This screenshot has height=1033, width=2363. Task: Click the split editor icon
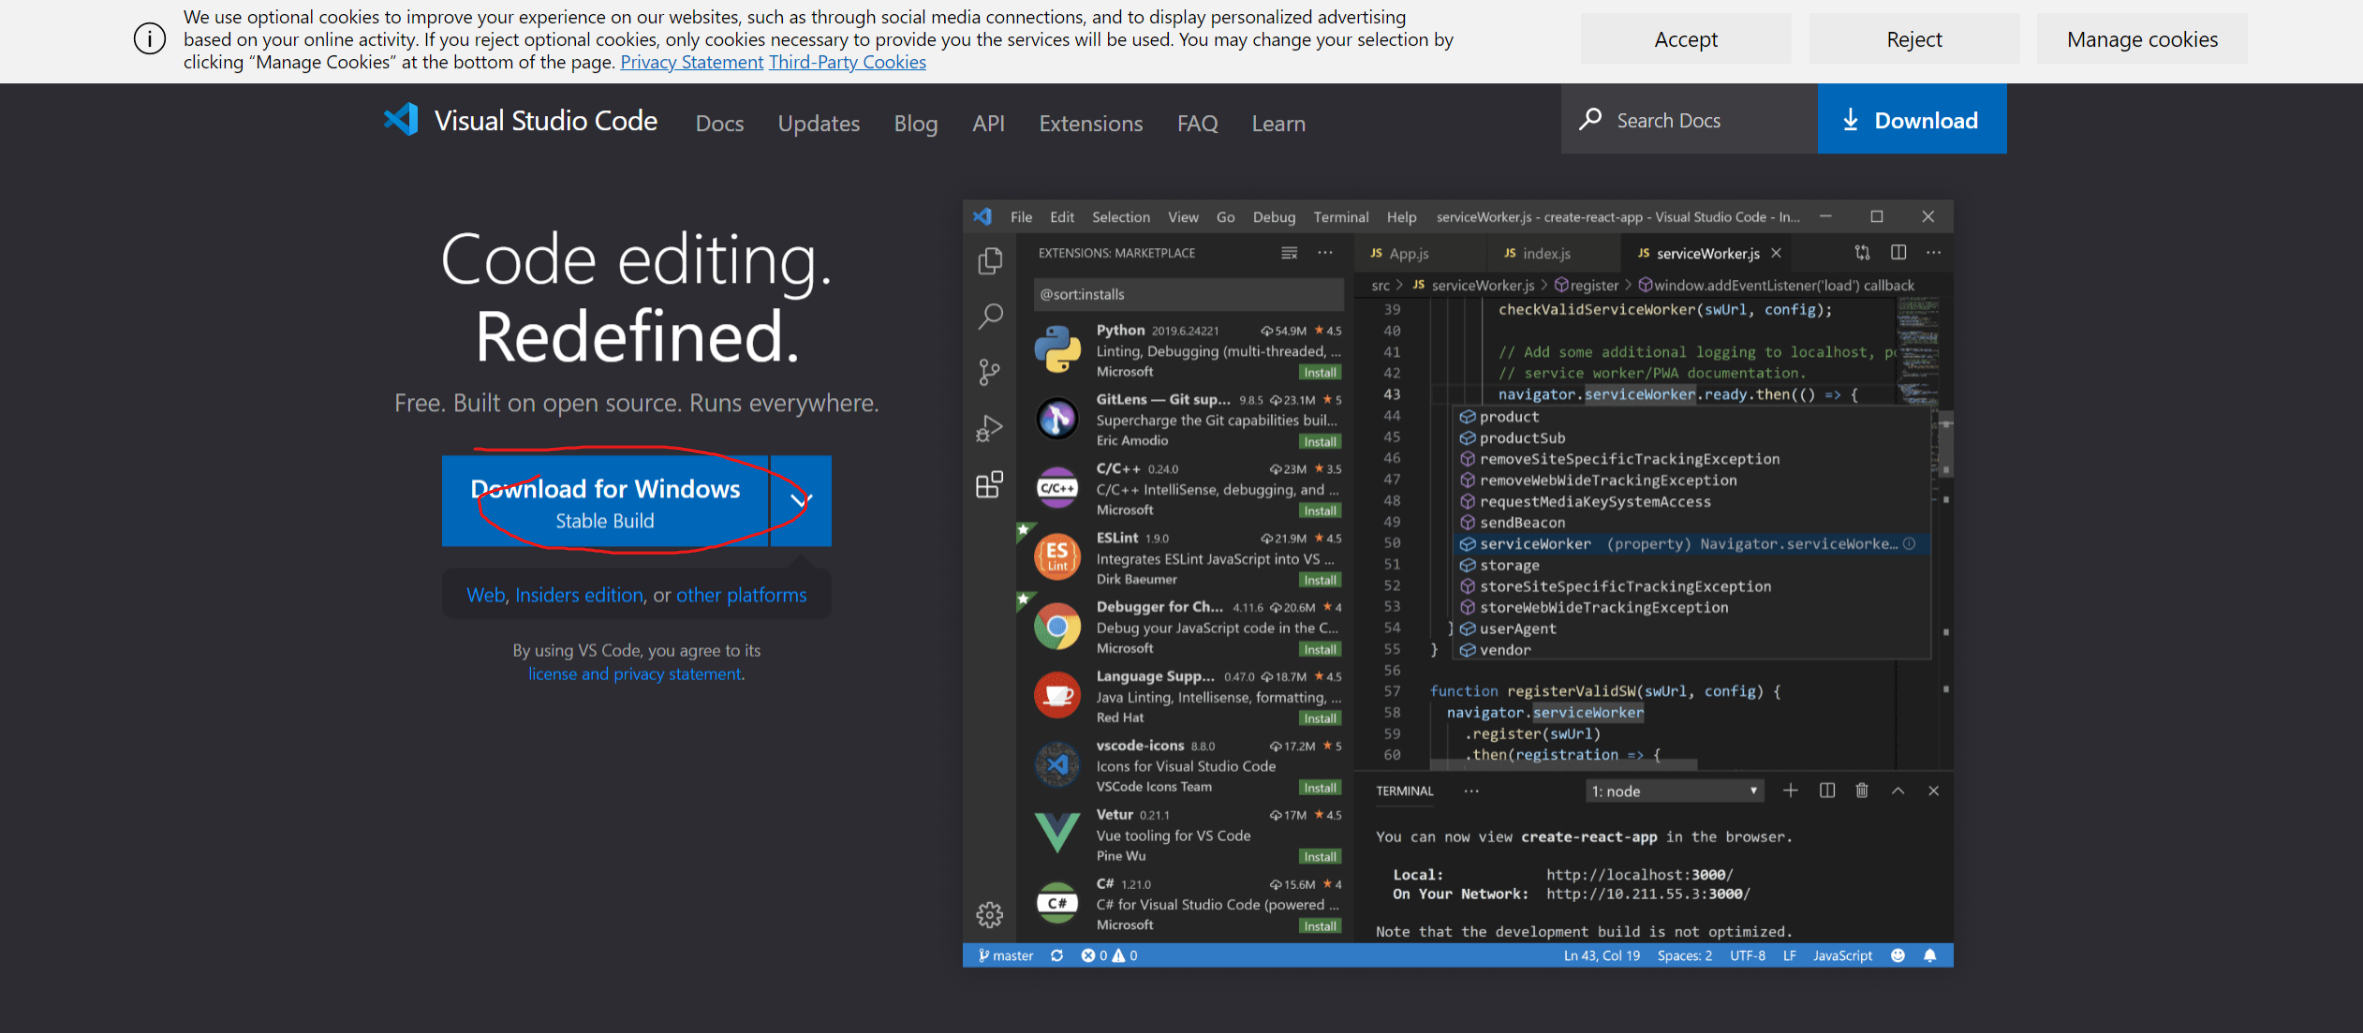point(1898,253)
